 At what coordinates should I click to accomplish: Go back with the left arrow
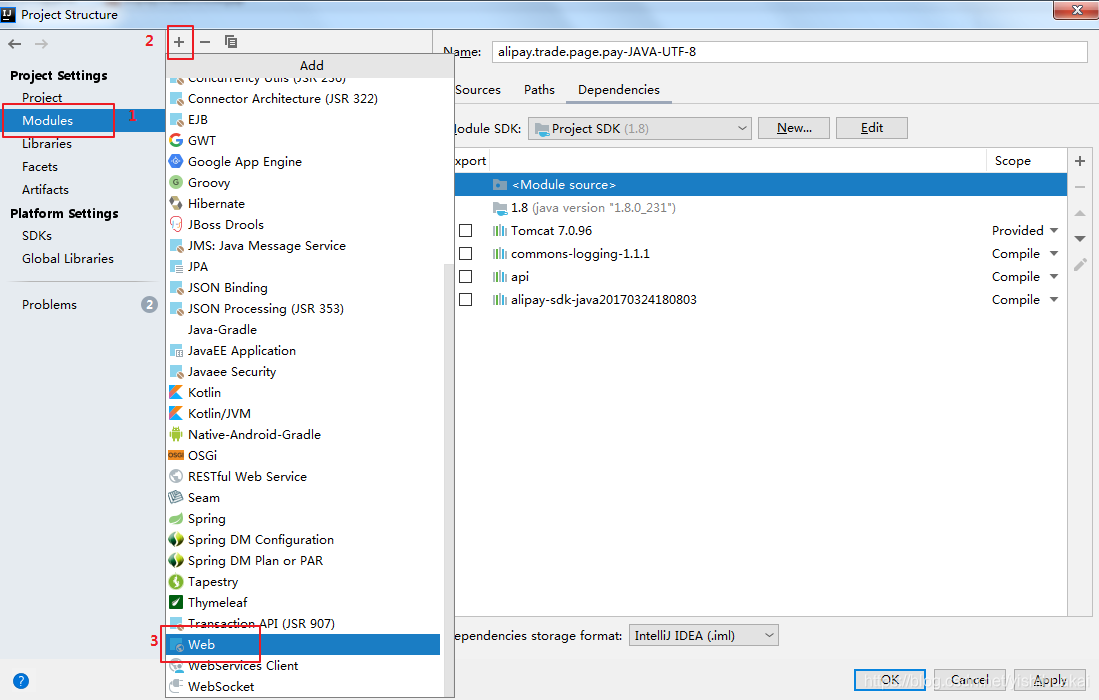point(15,44)
